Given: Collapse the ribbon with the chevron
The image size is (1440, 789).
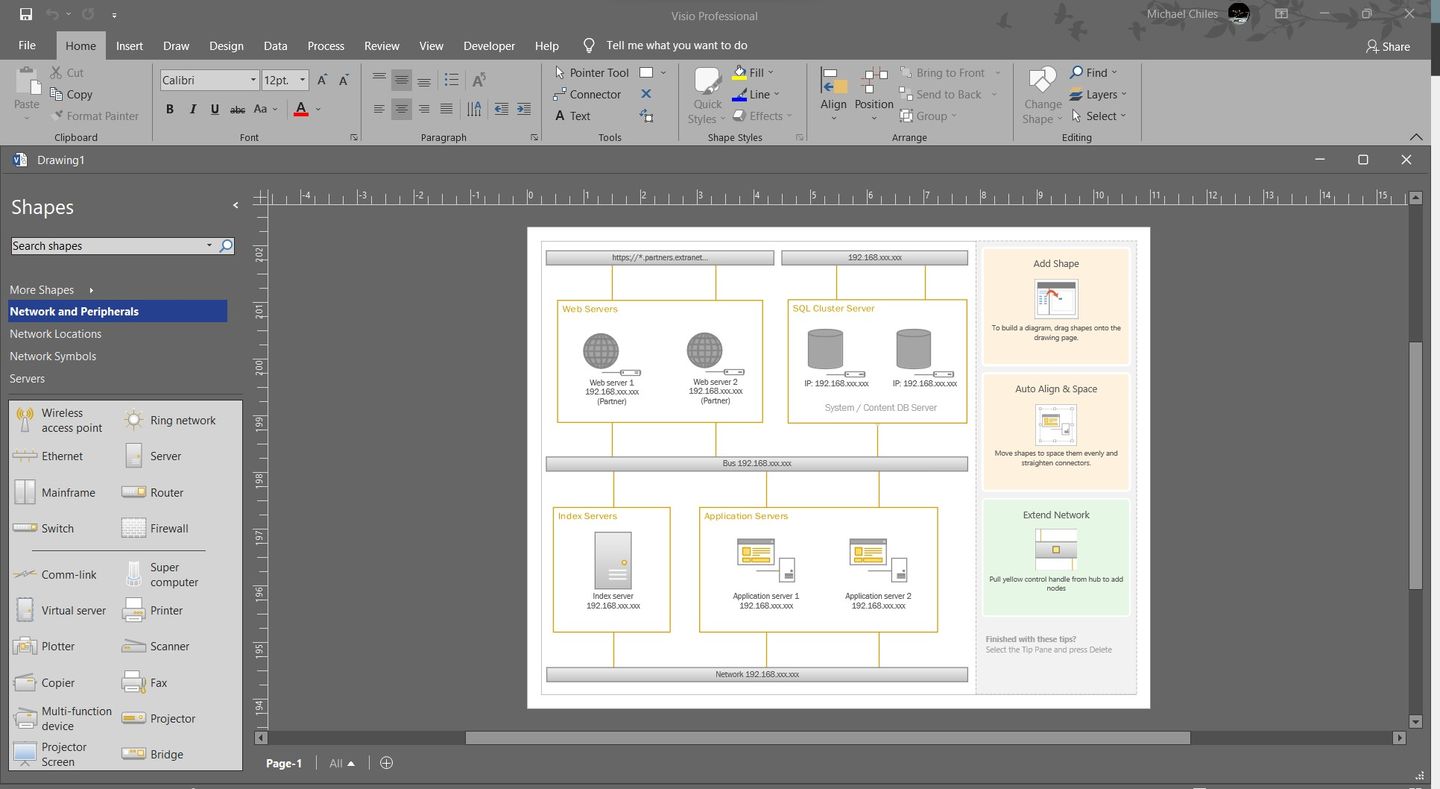Looking at the screenshot, I should coord(1416,137).
